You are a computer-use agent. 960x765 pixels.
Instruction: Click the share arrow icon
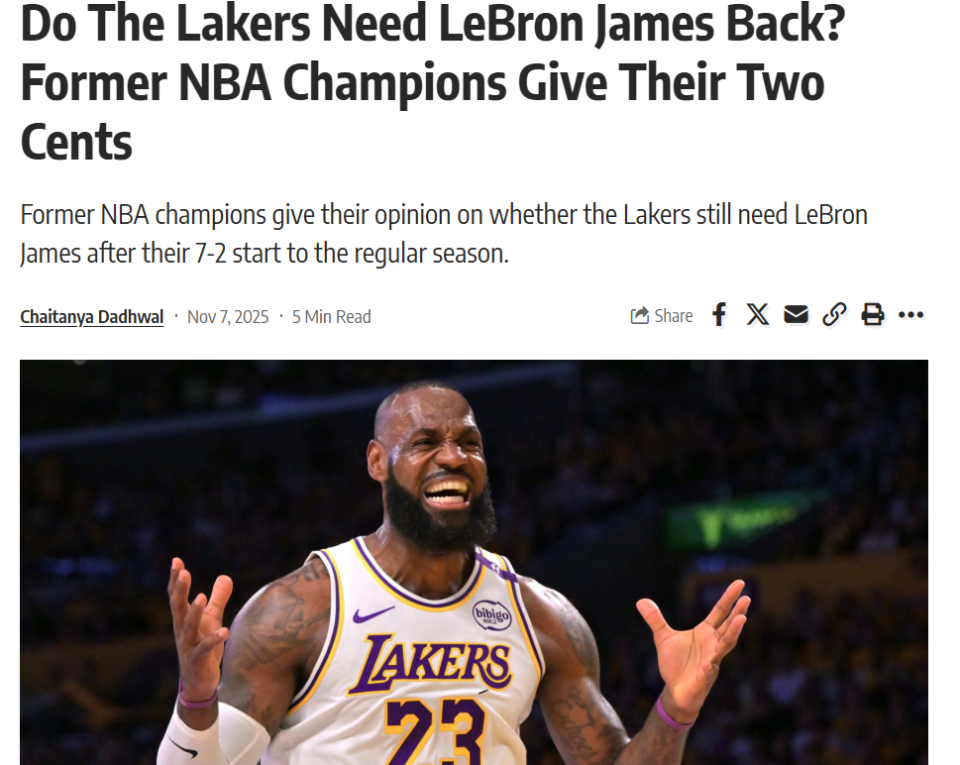click(640, 316)
